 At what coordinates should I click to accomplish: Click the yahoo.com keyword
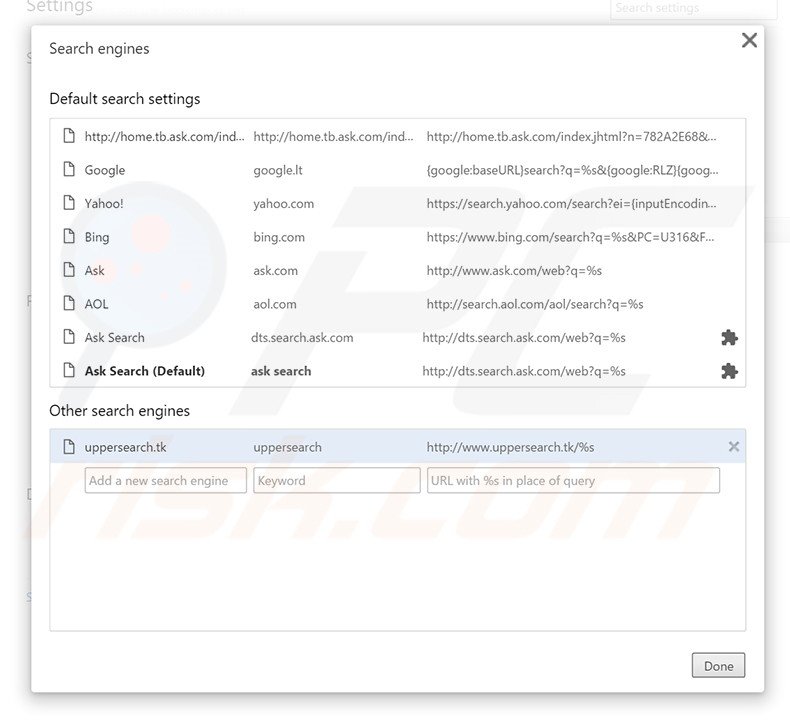(283, 204)
